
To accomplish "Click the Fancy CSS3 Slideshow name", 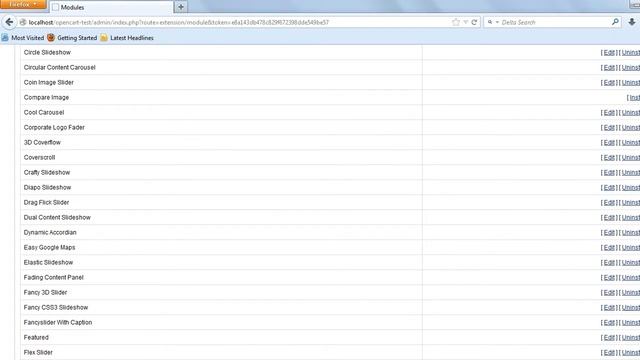I will 56,308.
